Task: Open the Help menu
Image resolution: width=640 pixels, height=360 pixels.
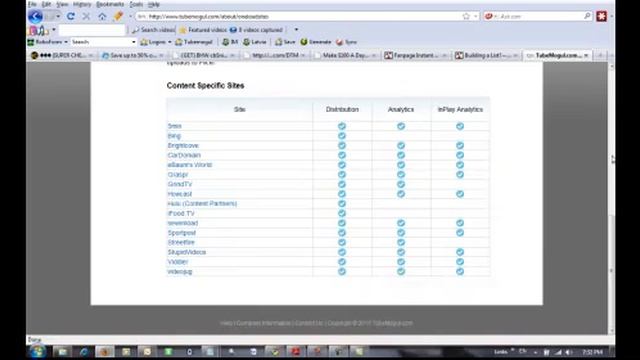Action: (153, 4)
